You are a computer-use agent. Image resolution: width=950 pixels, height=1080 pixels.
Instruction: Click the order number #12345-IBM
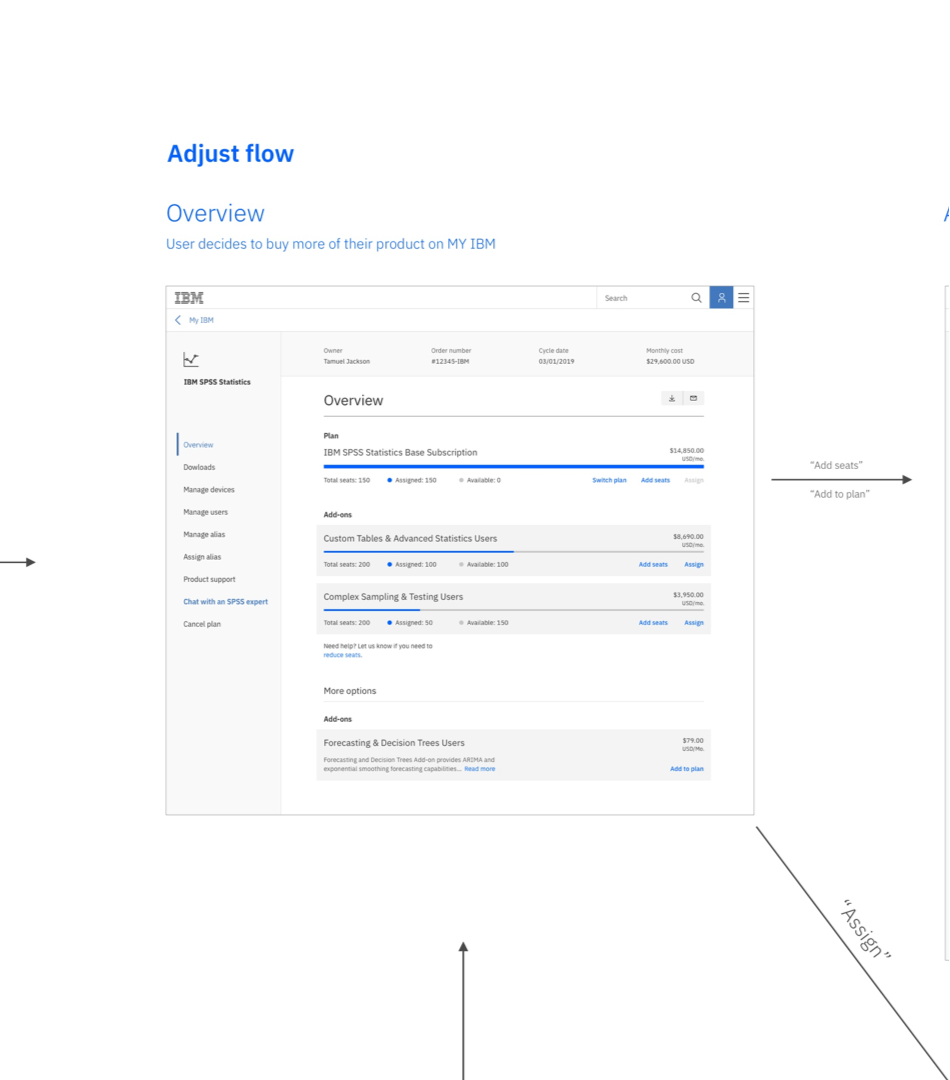tap(450, 362)
